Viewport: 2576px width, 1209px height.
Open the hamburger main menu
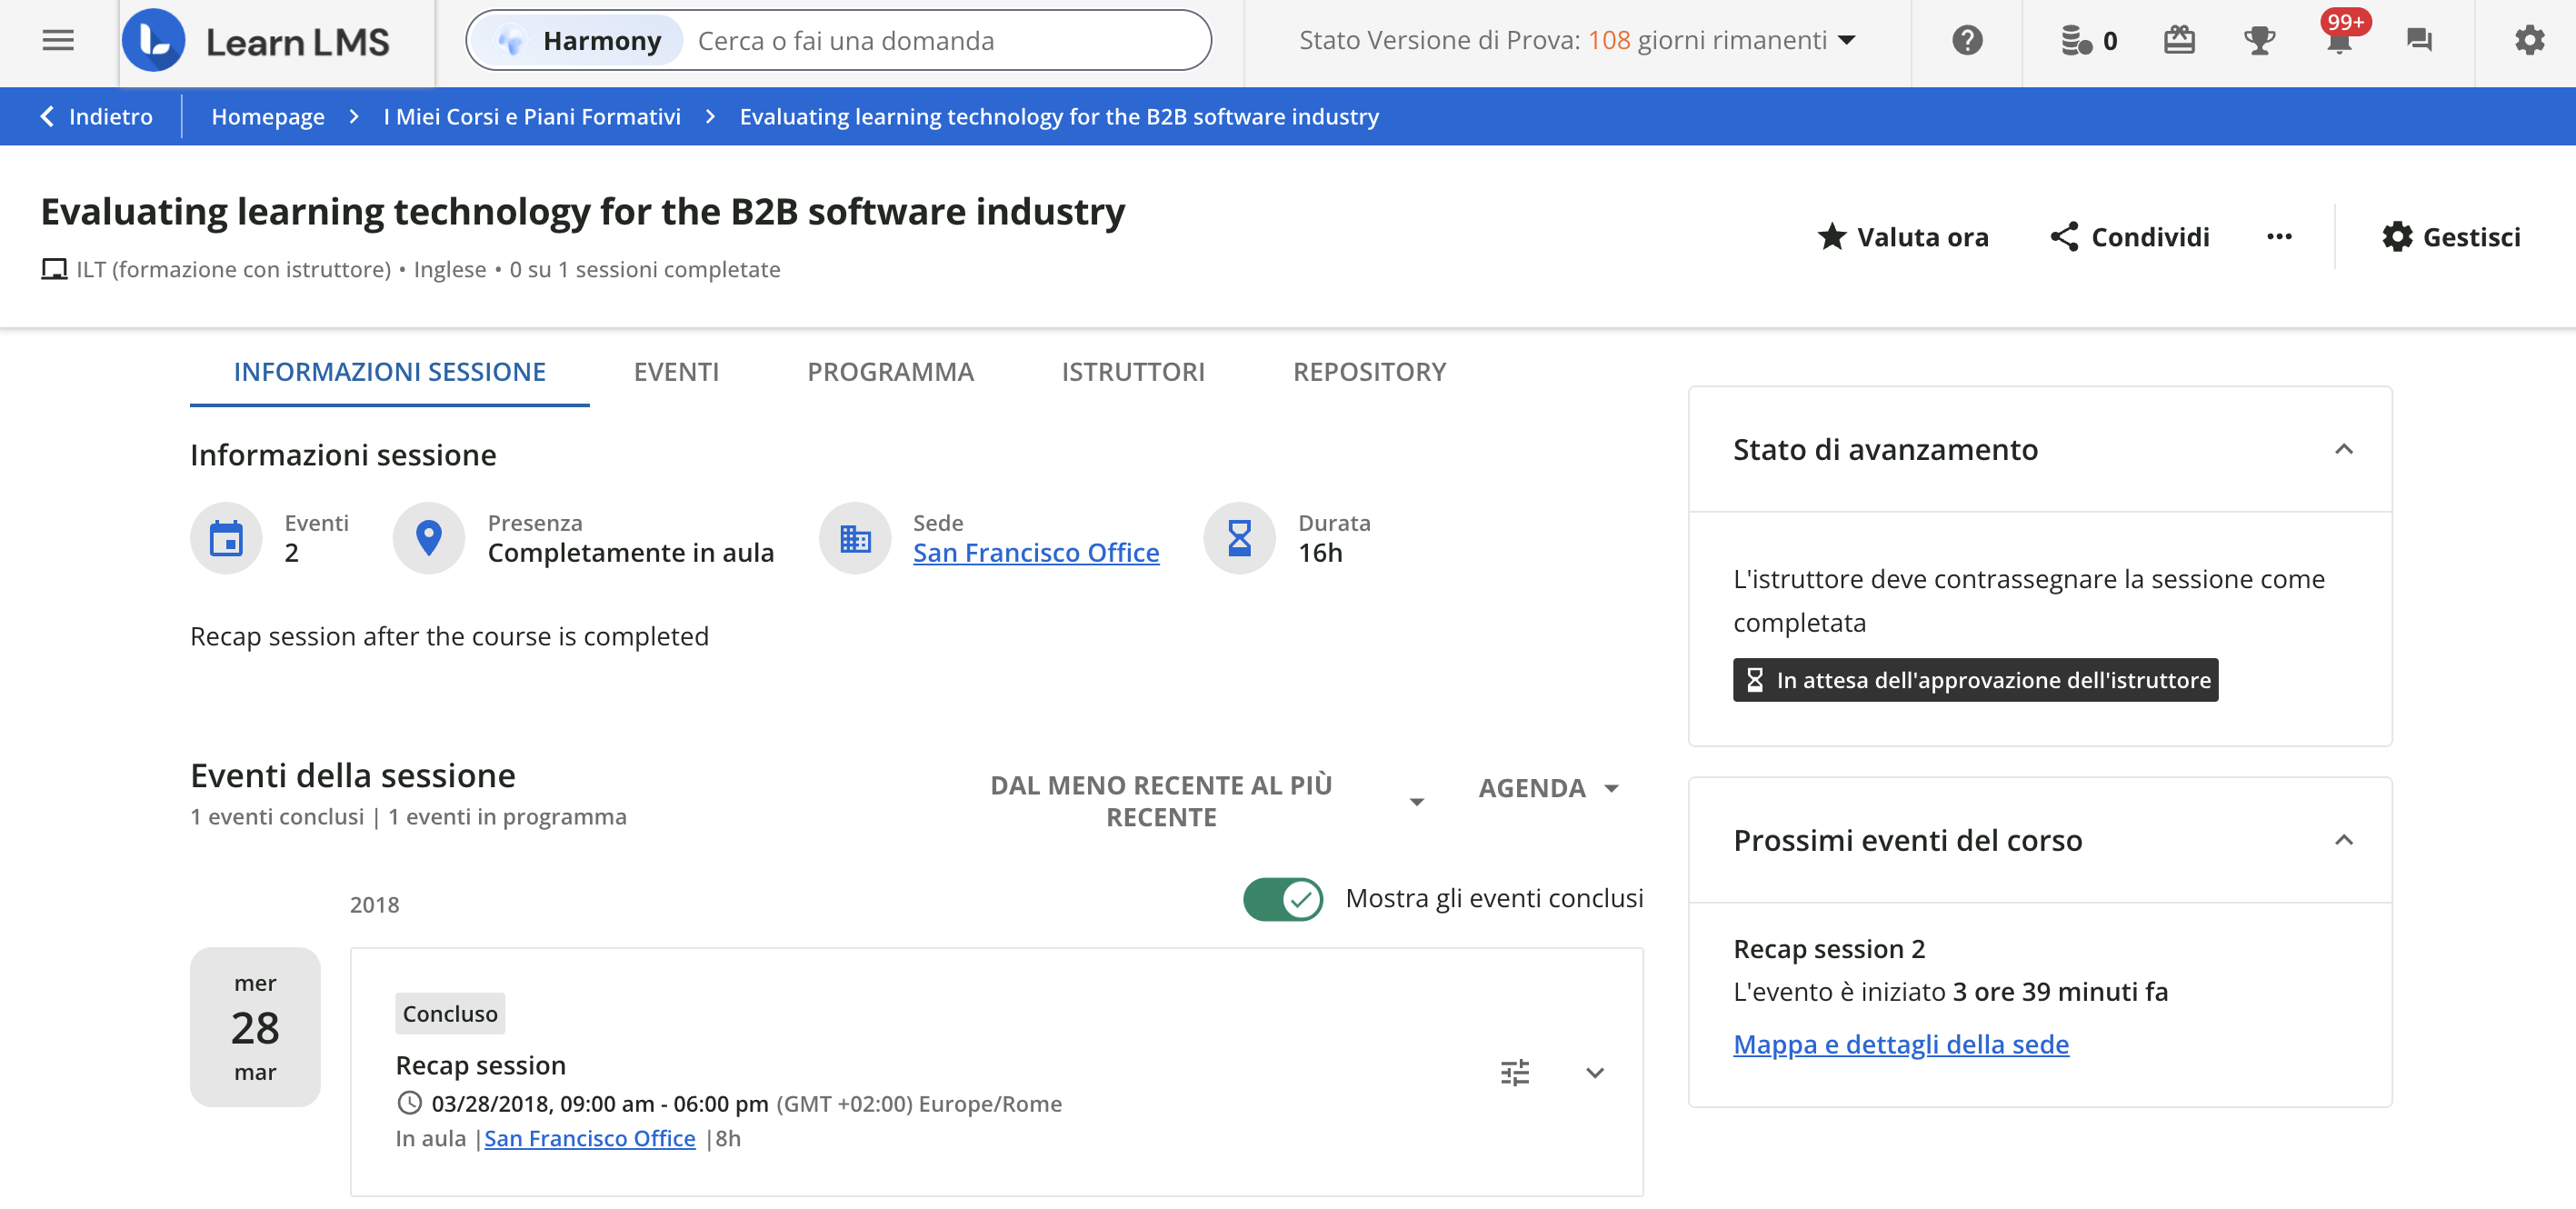pos(58,40)
